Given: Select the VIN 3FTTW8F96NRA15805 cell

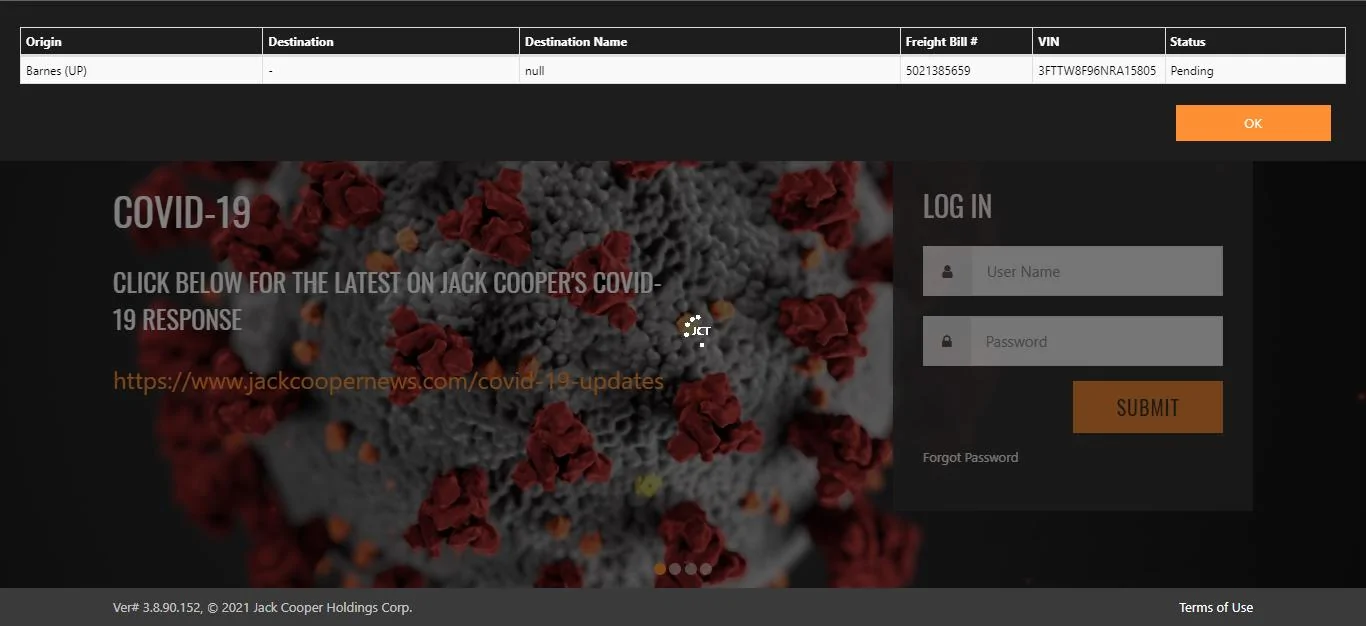Looking at the screenshot, I should (x=1099, y=71).
